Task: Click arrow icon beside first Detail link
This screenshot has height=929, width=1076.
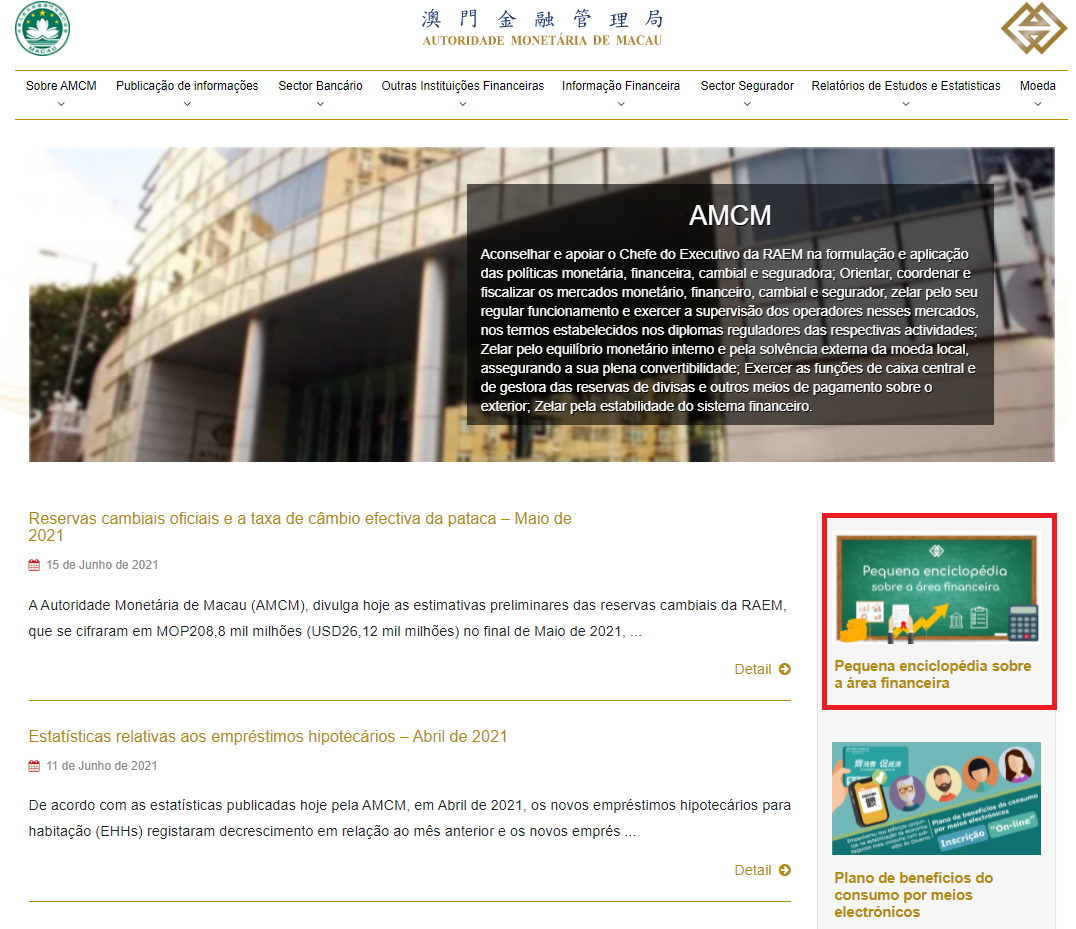Action: [784, 669]
